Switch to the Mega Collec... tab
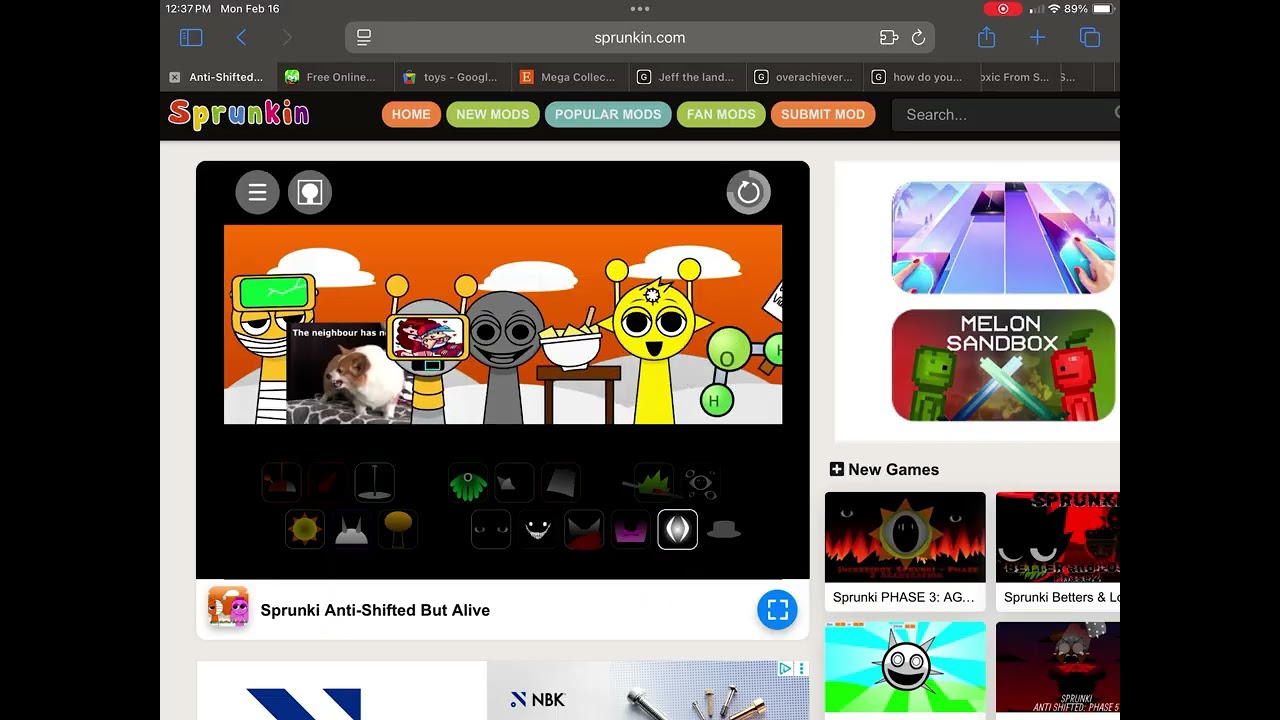The image size is (1280, 720). 572,77
